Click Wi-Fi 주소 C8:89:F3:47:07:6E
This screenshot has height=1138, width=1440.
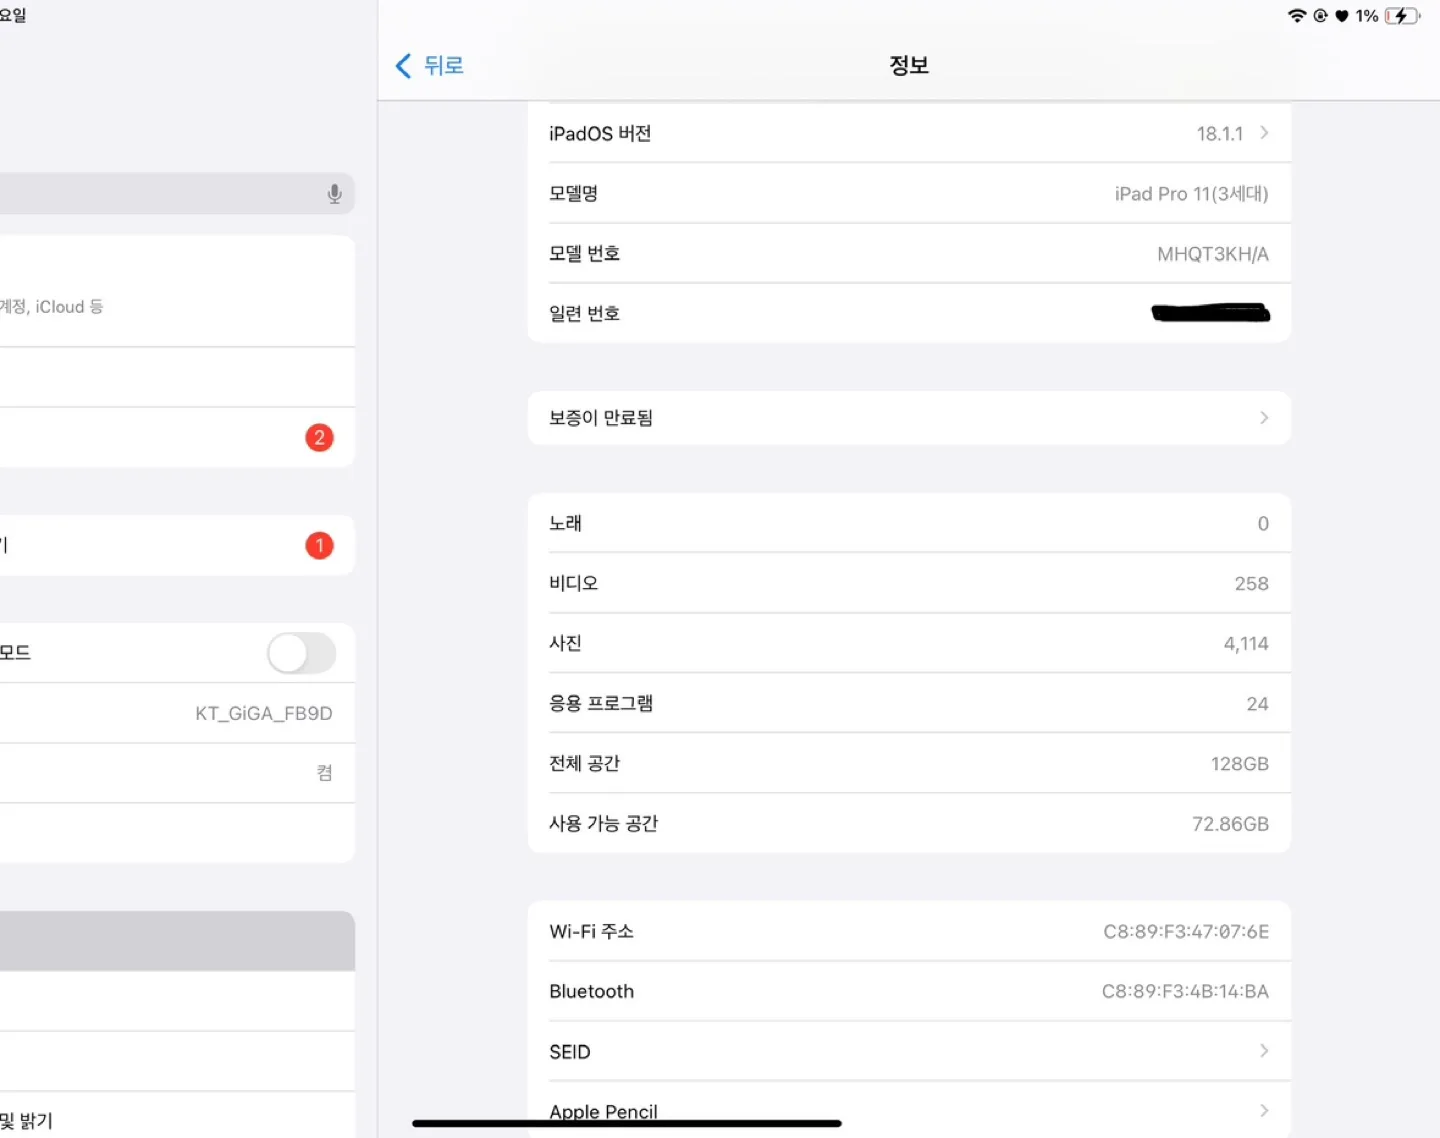tap(1186, 932)
